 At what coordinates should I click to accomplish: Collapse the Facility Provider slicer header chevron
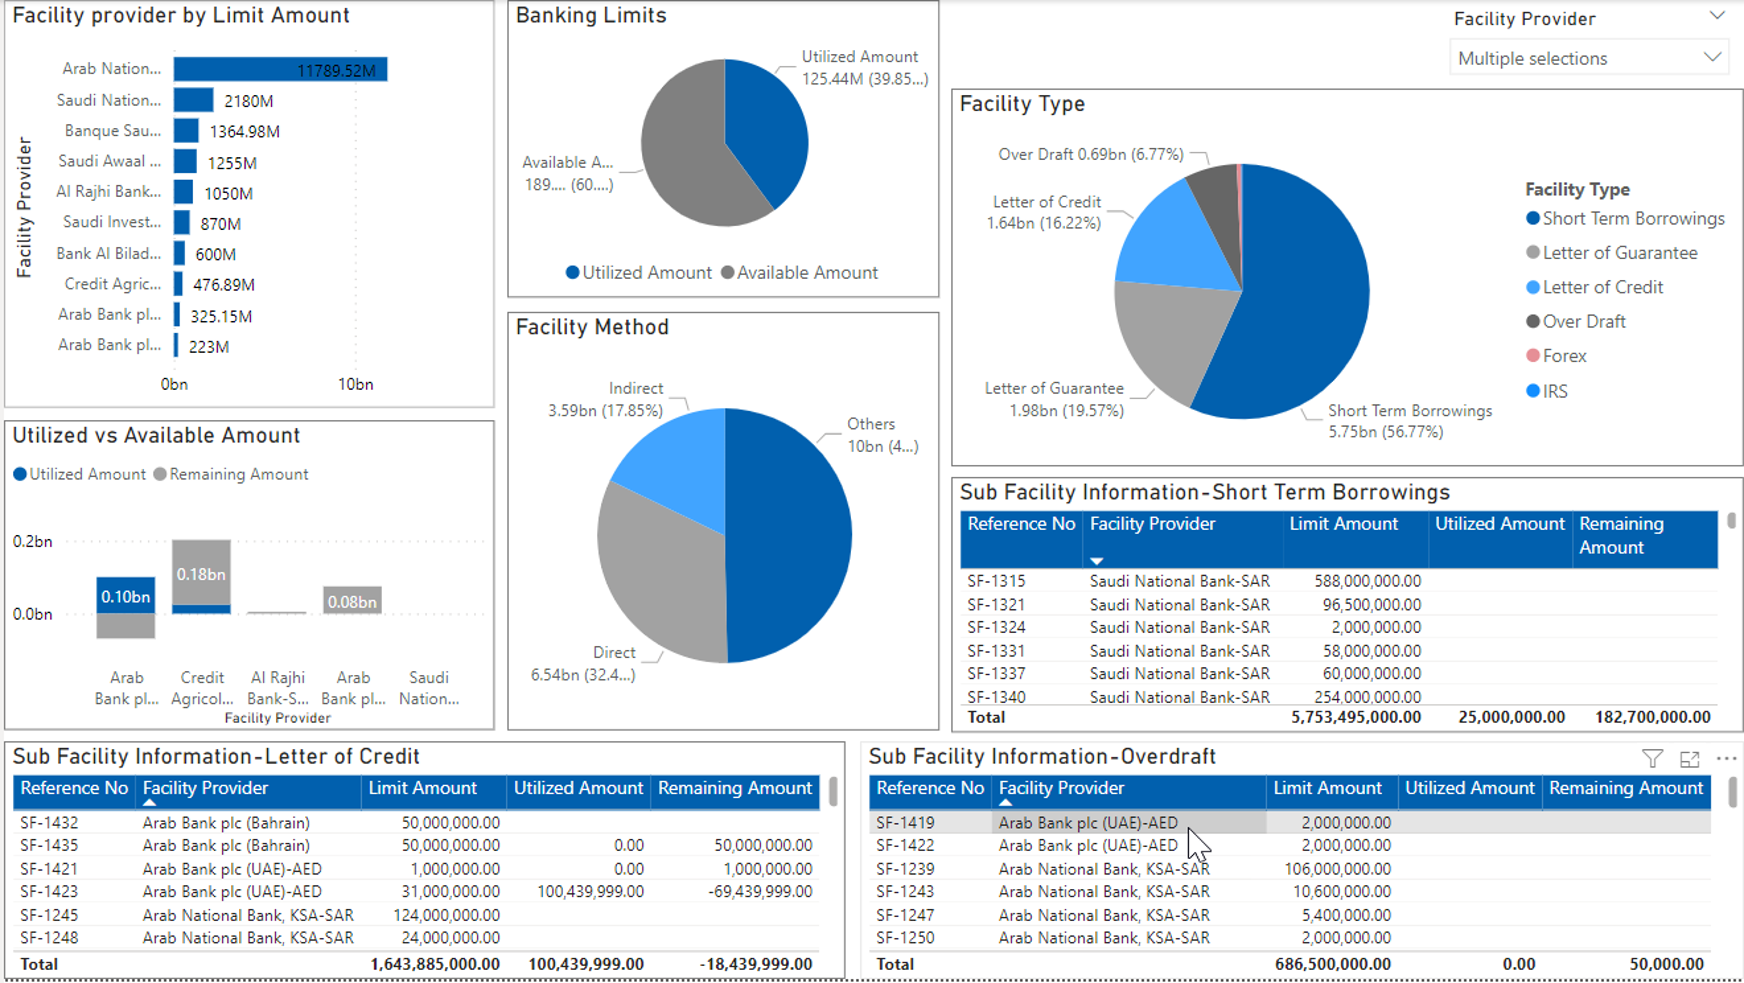pos(1716,17)
